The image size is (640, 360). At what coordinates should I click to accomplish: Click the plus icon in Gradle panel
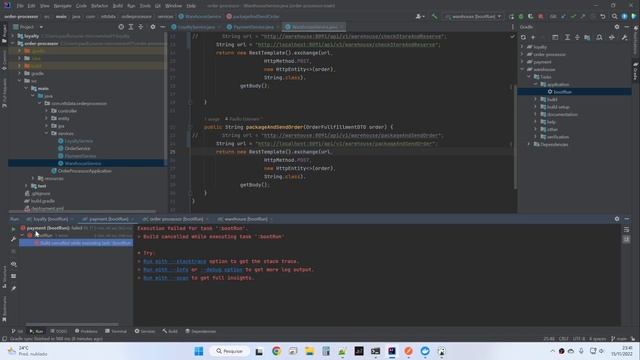point(533,37)
